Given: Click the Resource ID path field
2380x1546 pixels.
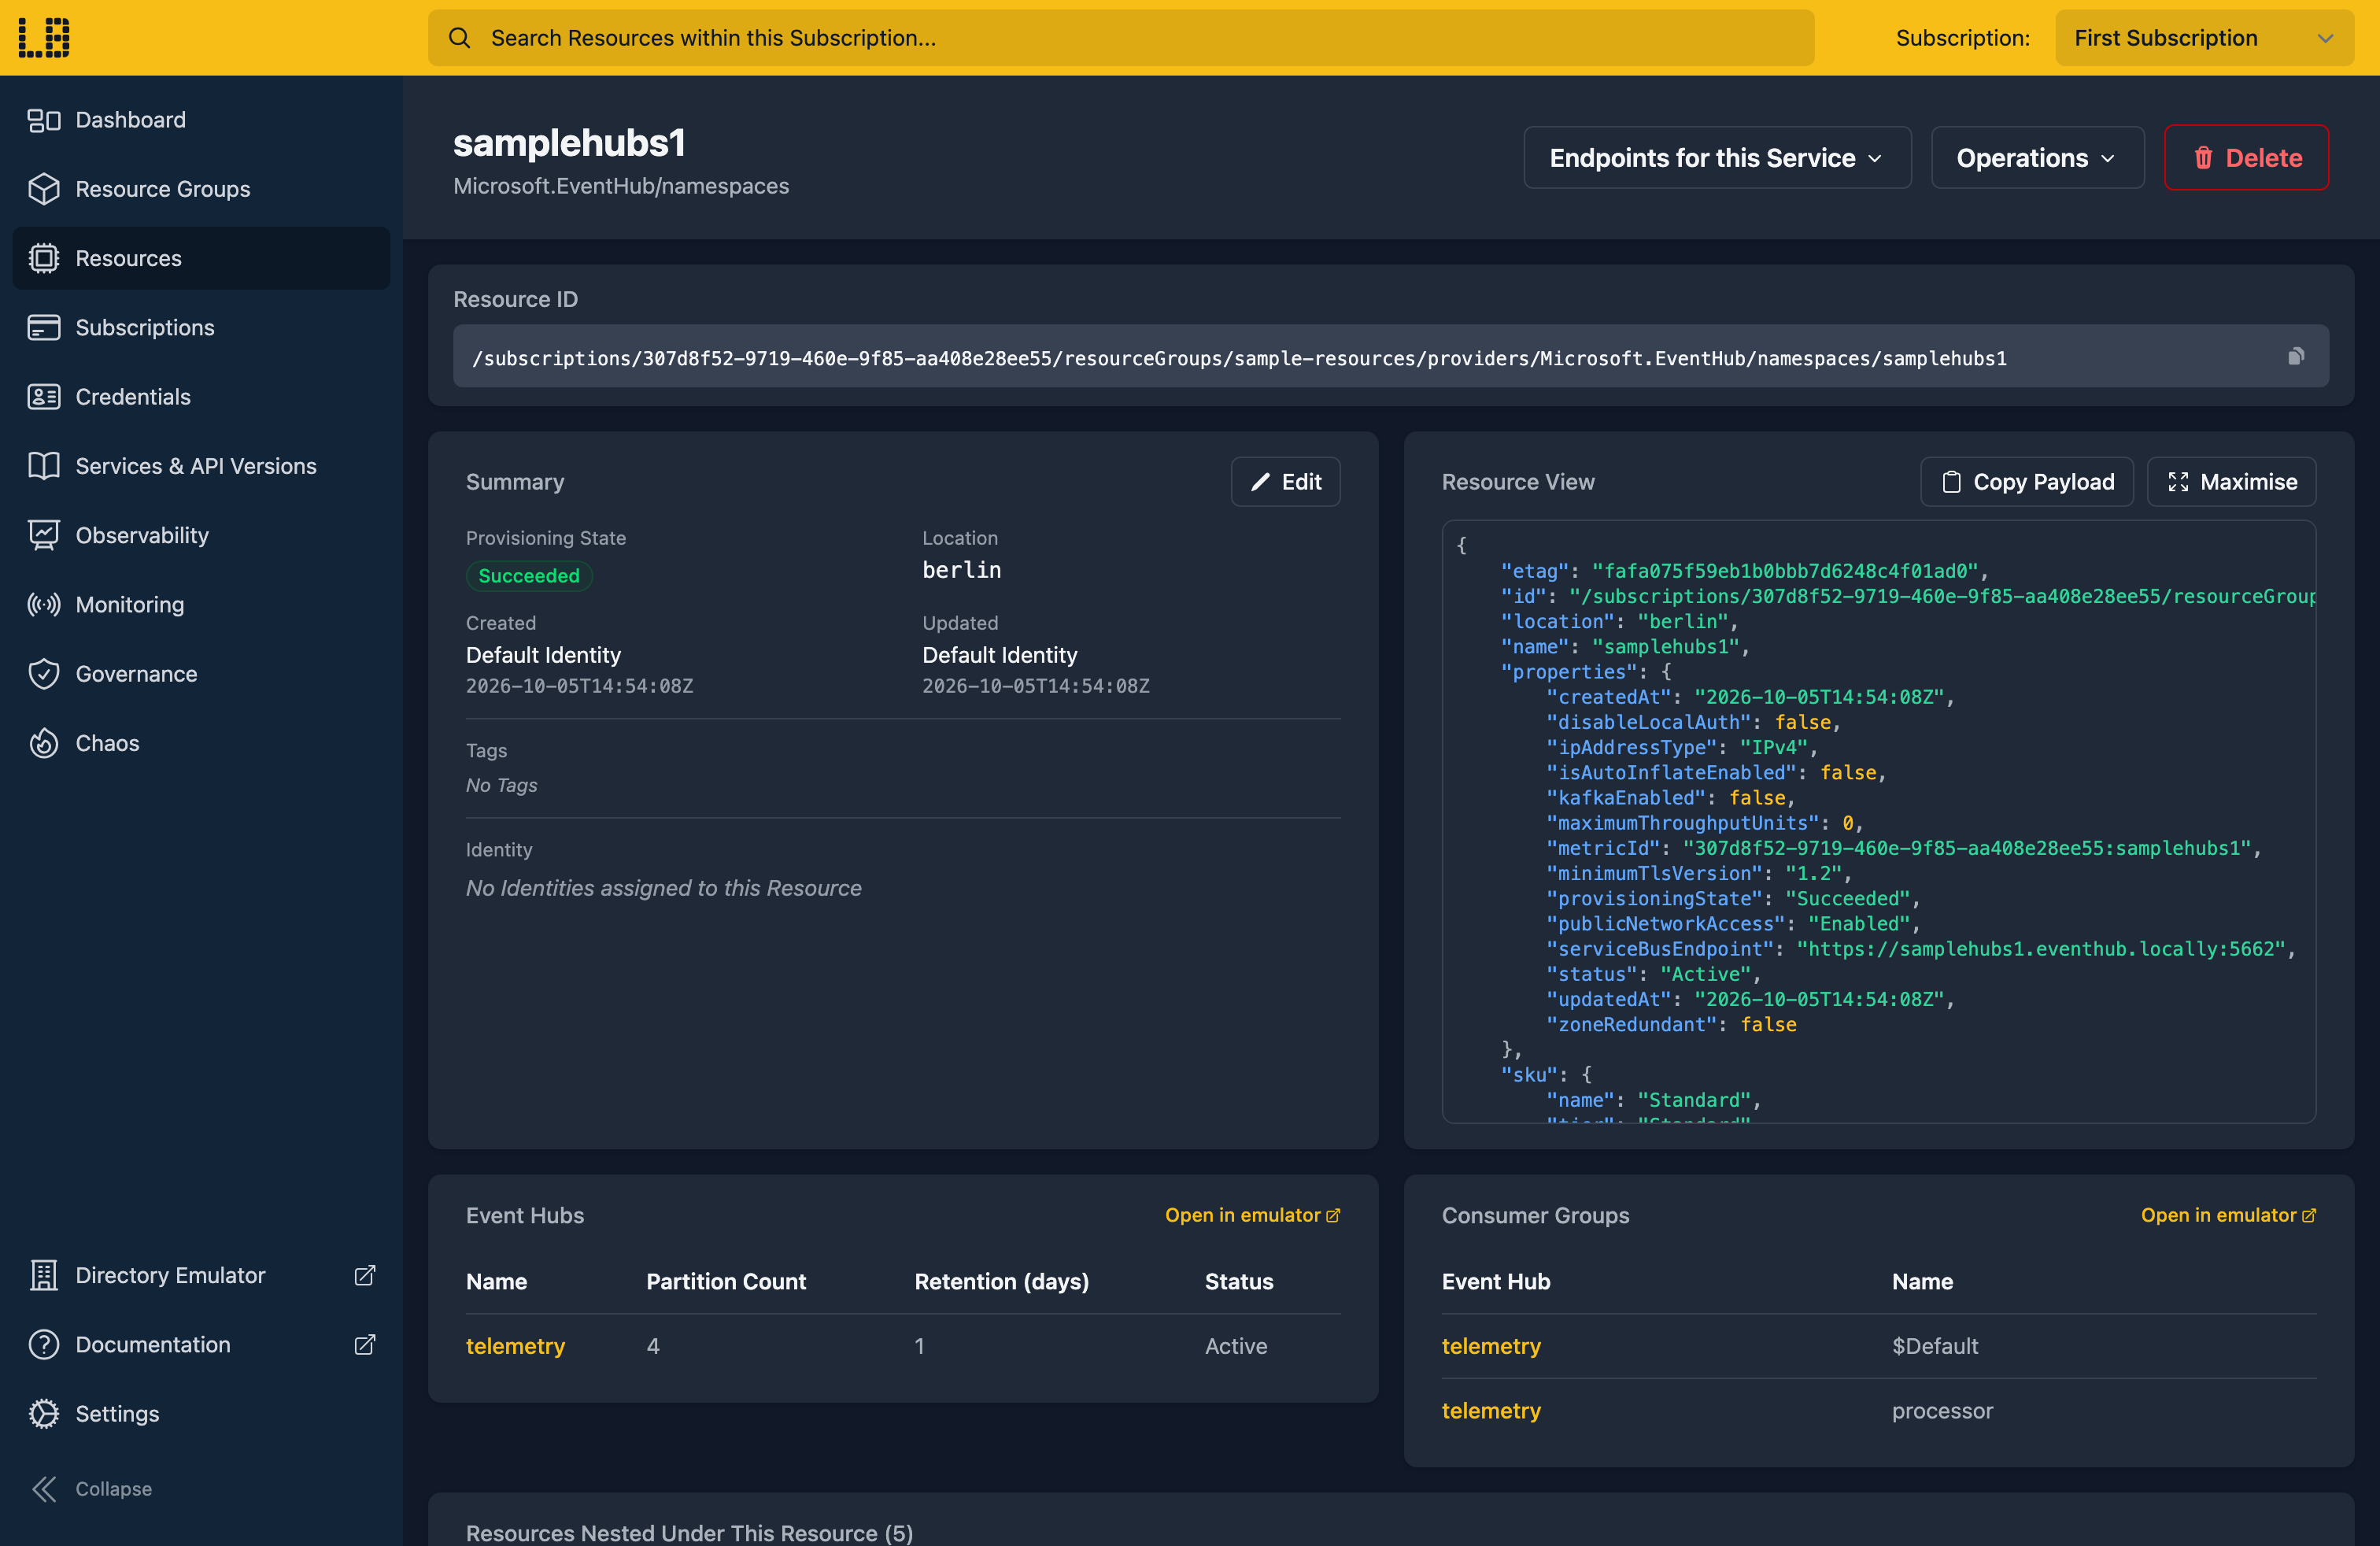Looking at the screenshot, I should [1391, 357].
